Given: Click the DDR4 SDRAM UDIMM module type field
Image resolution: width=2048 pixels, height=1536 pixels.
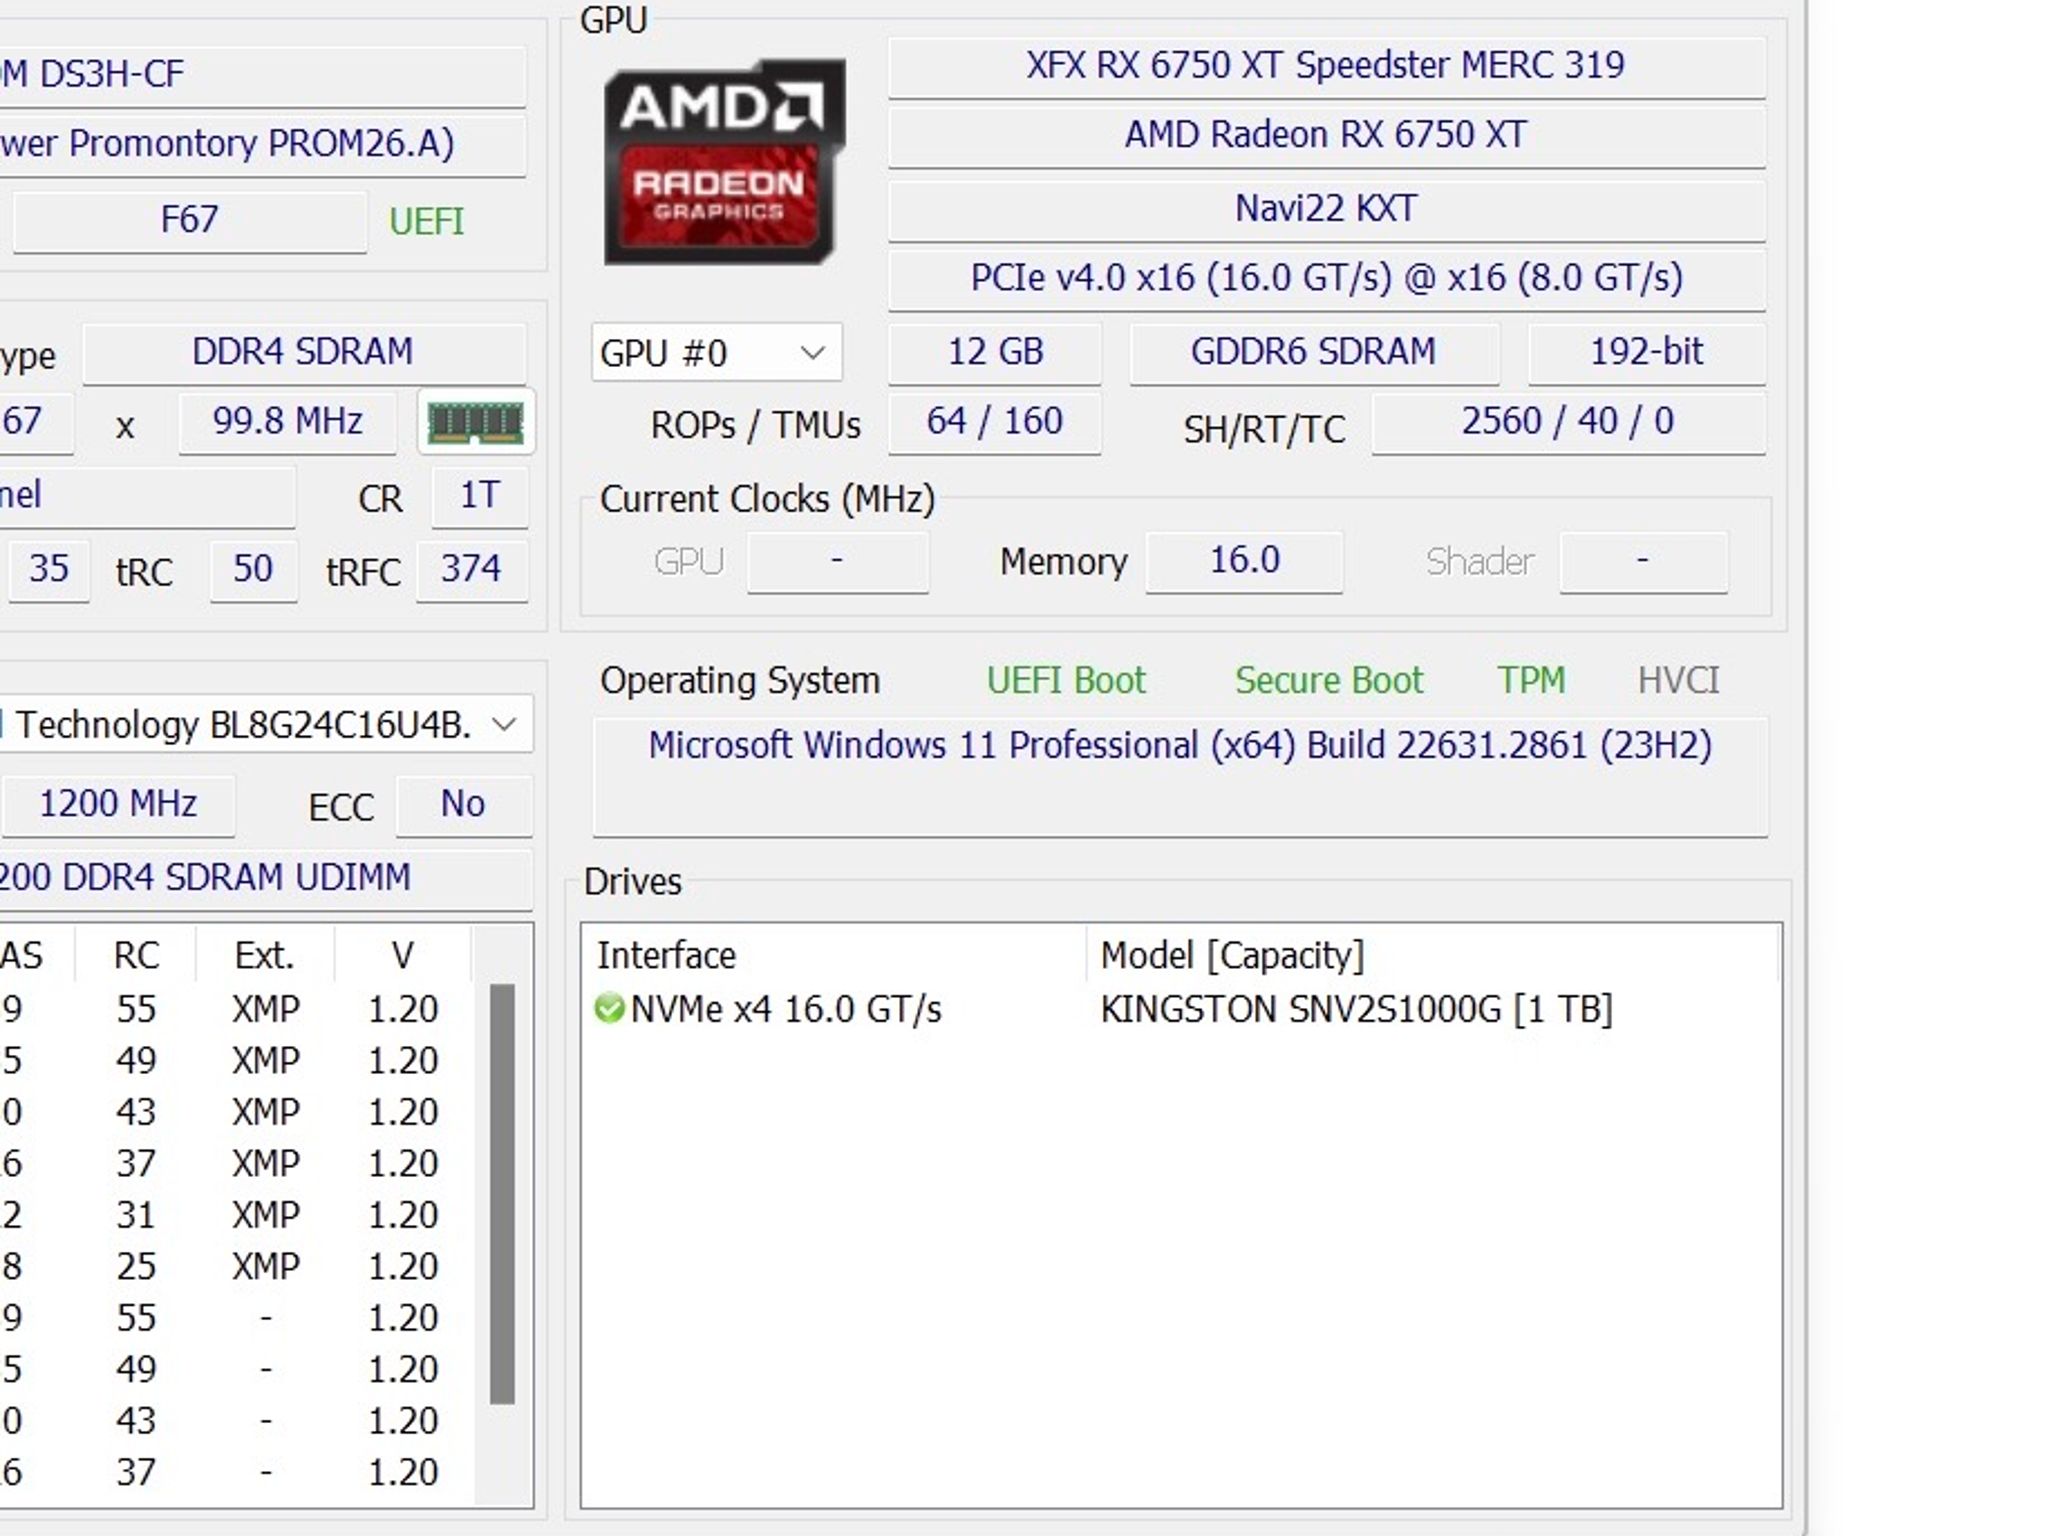Looking at the screenshot, I should tap(264, 879).
